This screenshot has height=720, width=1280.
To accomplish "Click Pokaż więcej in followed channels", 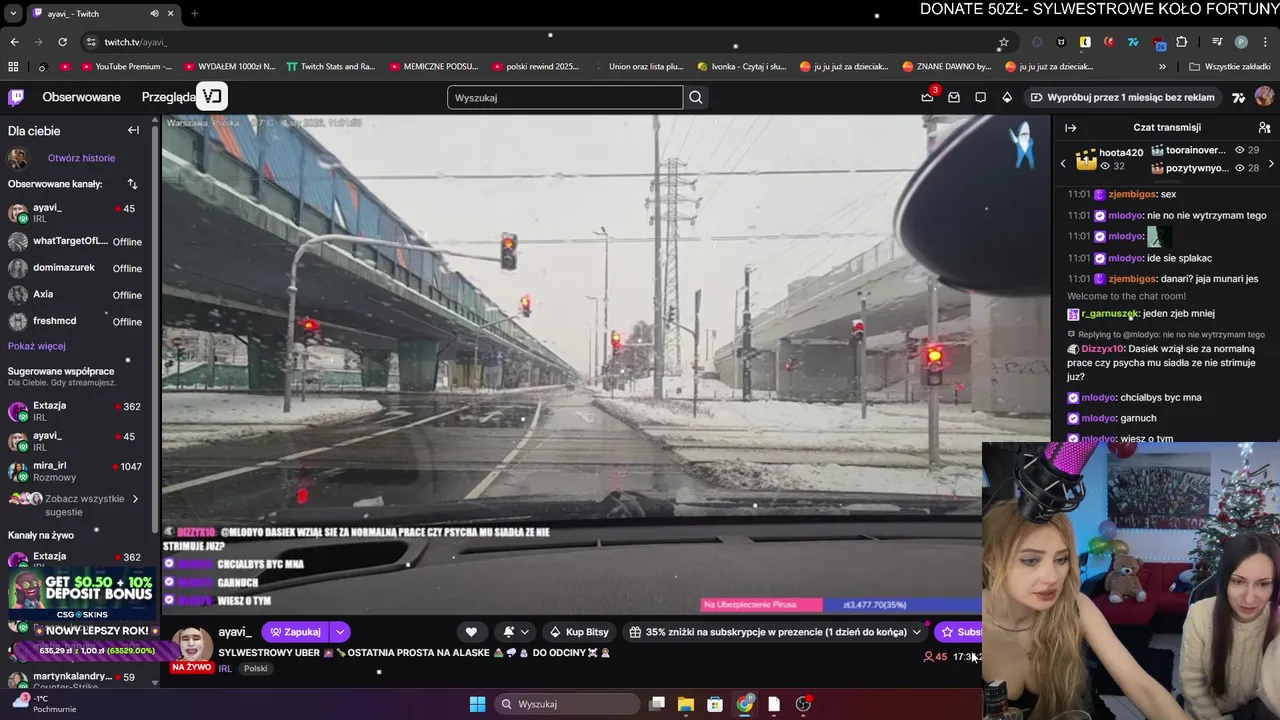I will point(37,346).
